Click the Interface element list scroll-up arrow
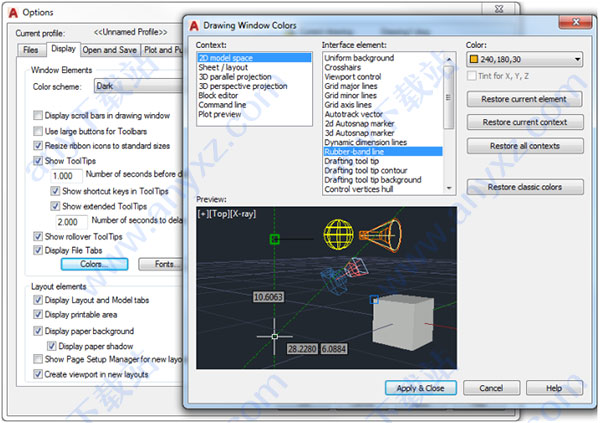 click(x=449, y=59)
